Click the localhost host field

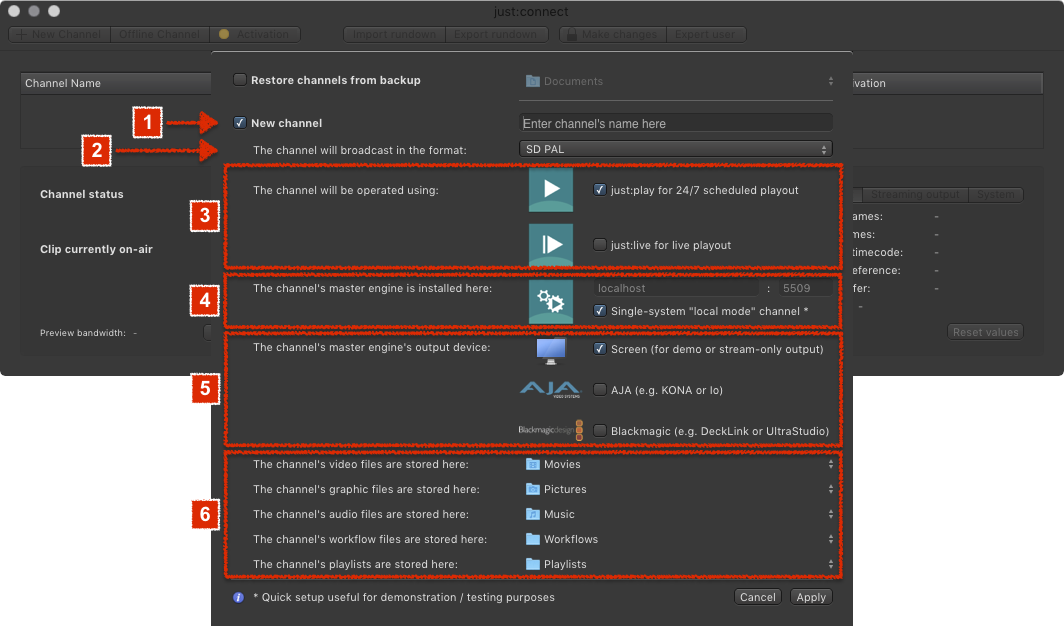[x=677, y=288]
